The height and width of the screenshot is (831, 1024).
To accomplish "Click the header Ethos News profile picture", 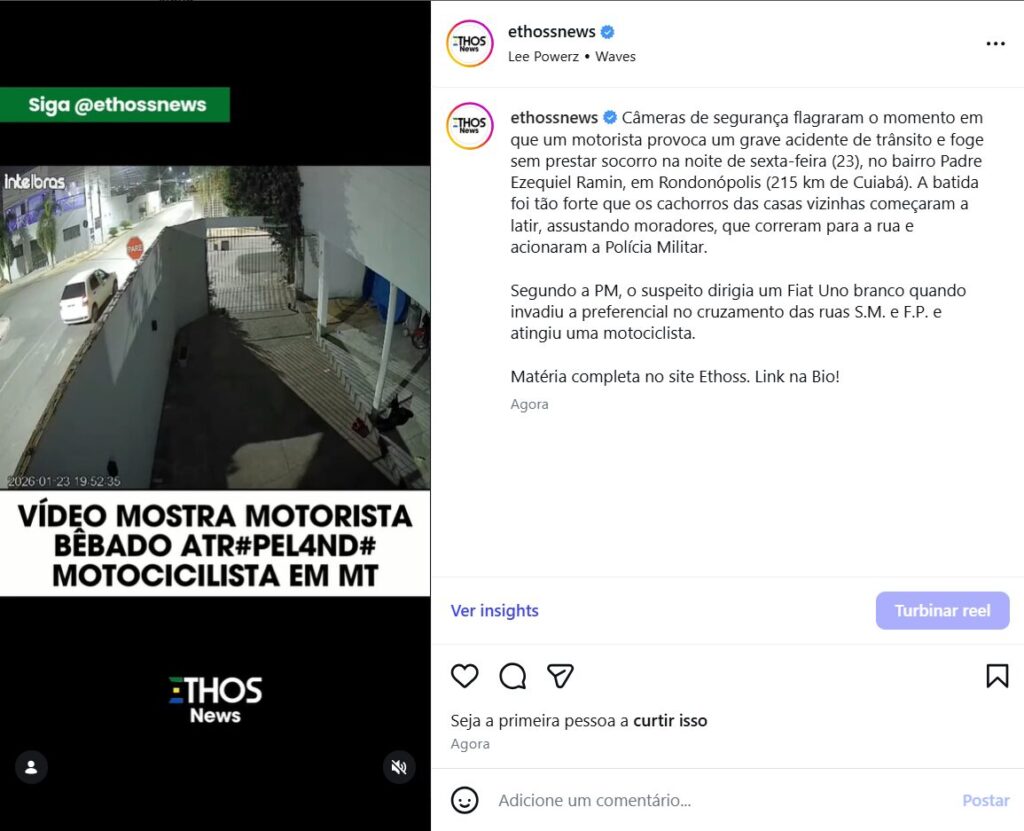I will (470, 43).
